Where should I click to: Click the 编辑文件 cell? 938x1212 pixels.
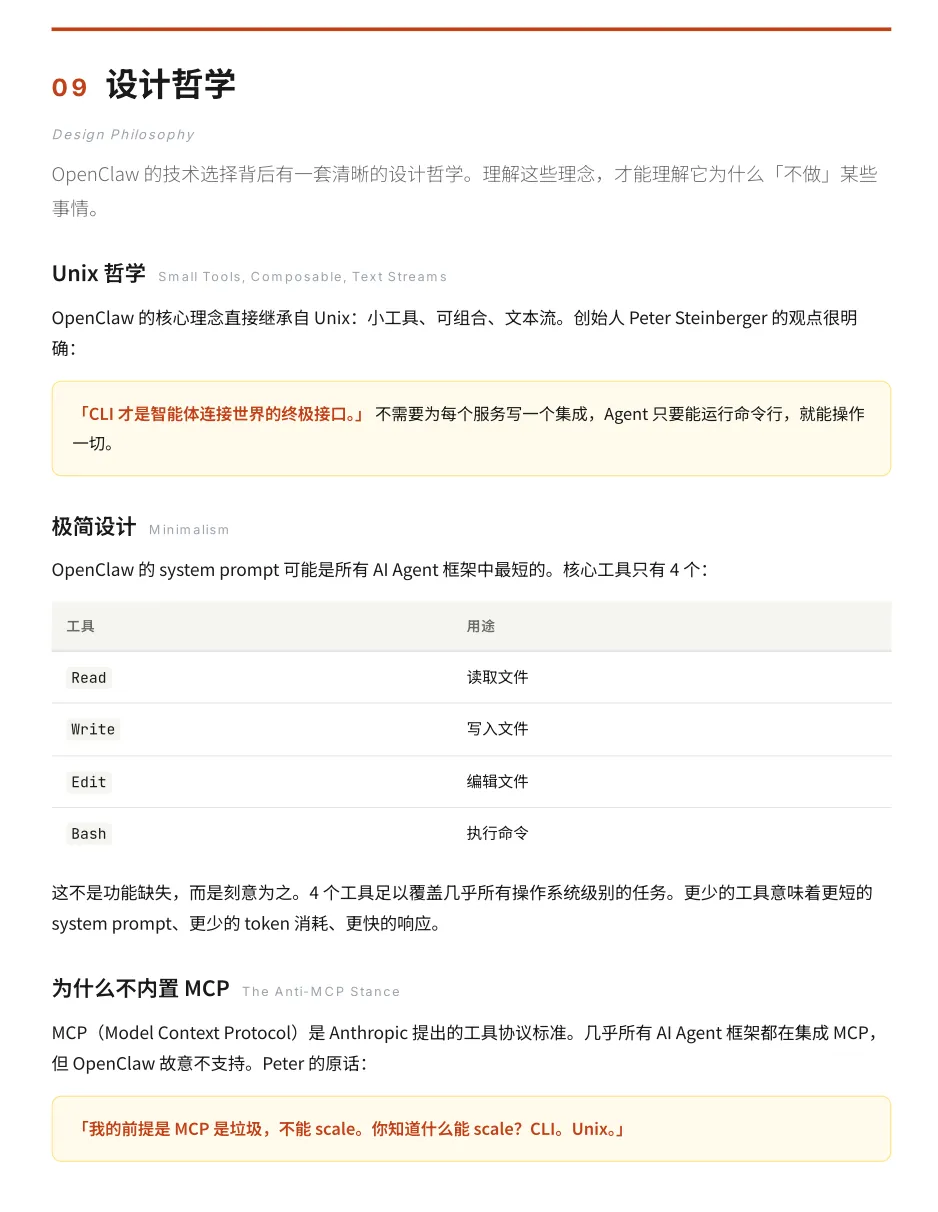pyautogui.click(x=497, y=782)
